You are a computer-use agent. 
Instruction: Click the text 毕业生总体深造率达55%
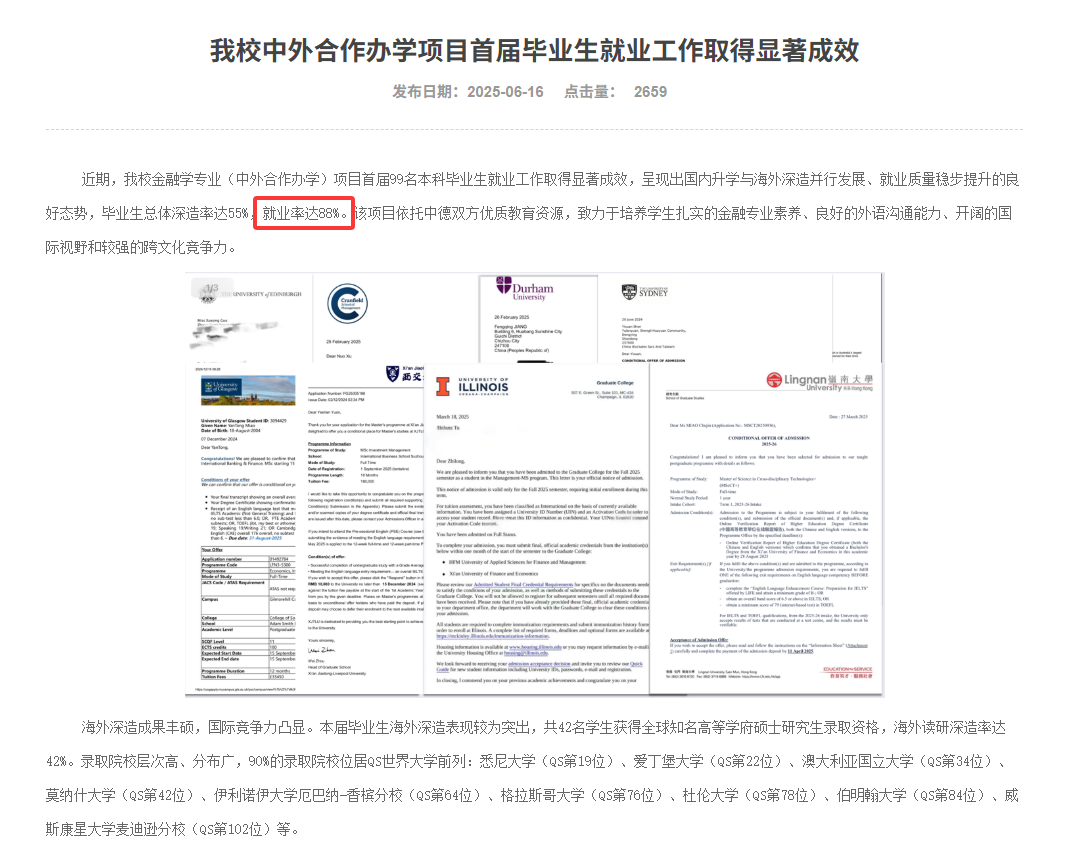coord(175,214)
